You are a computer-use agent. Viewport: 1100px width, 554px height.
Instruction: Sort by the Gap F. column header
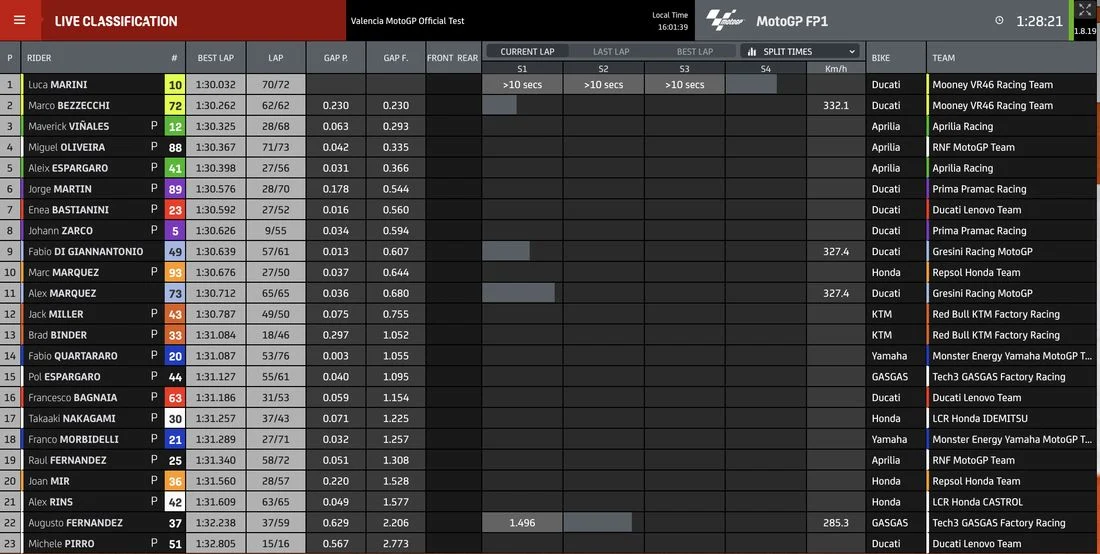tap(396, 58)
